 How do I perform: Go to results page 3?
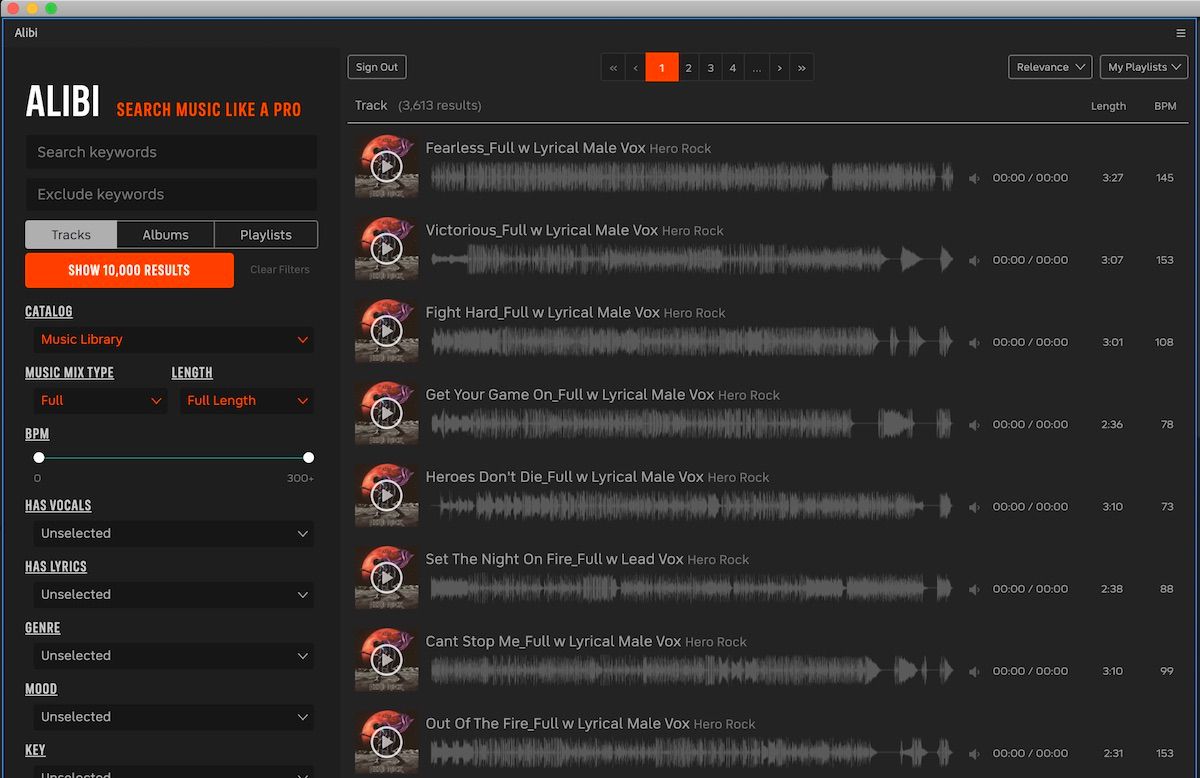pyautogui.click(x=710, y=66)
